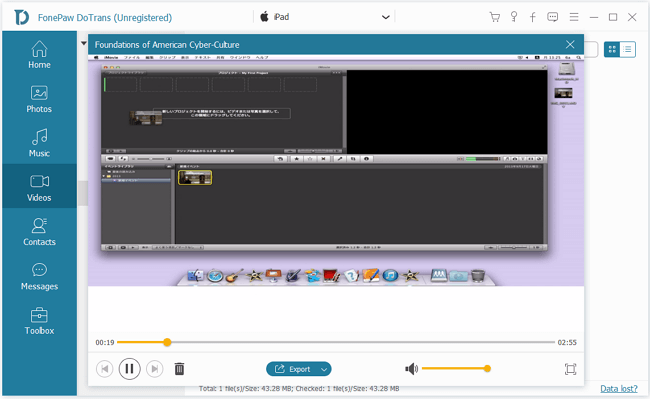Collapse the triangle arrow beside sidebar

pos(84,44)
